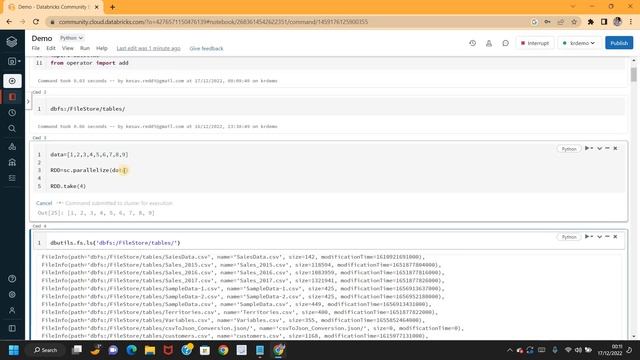Select the SalesData.csv FileInfo output line

coord(233,257)
